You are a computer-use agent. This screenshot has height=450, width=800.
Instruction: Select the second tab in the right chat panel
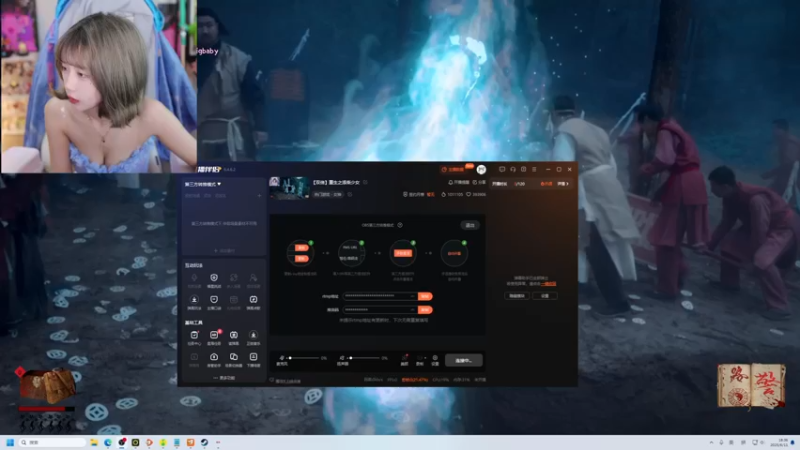519,184
